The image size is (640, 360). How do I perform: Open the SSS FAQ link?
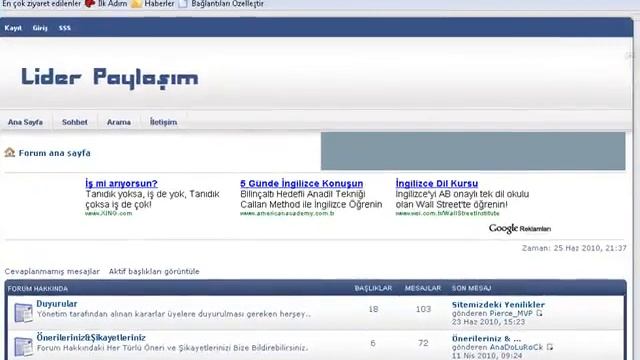click(64, 28)
